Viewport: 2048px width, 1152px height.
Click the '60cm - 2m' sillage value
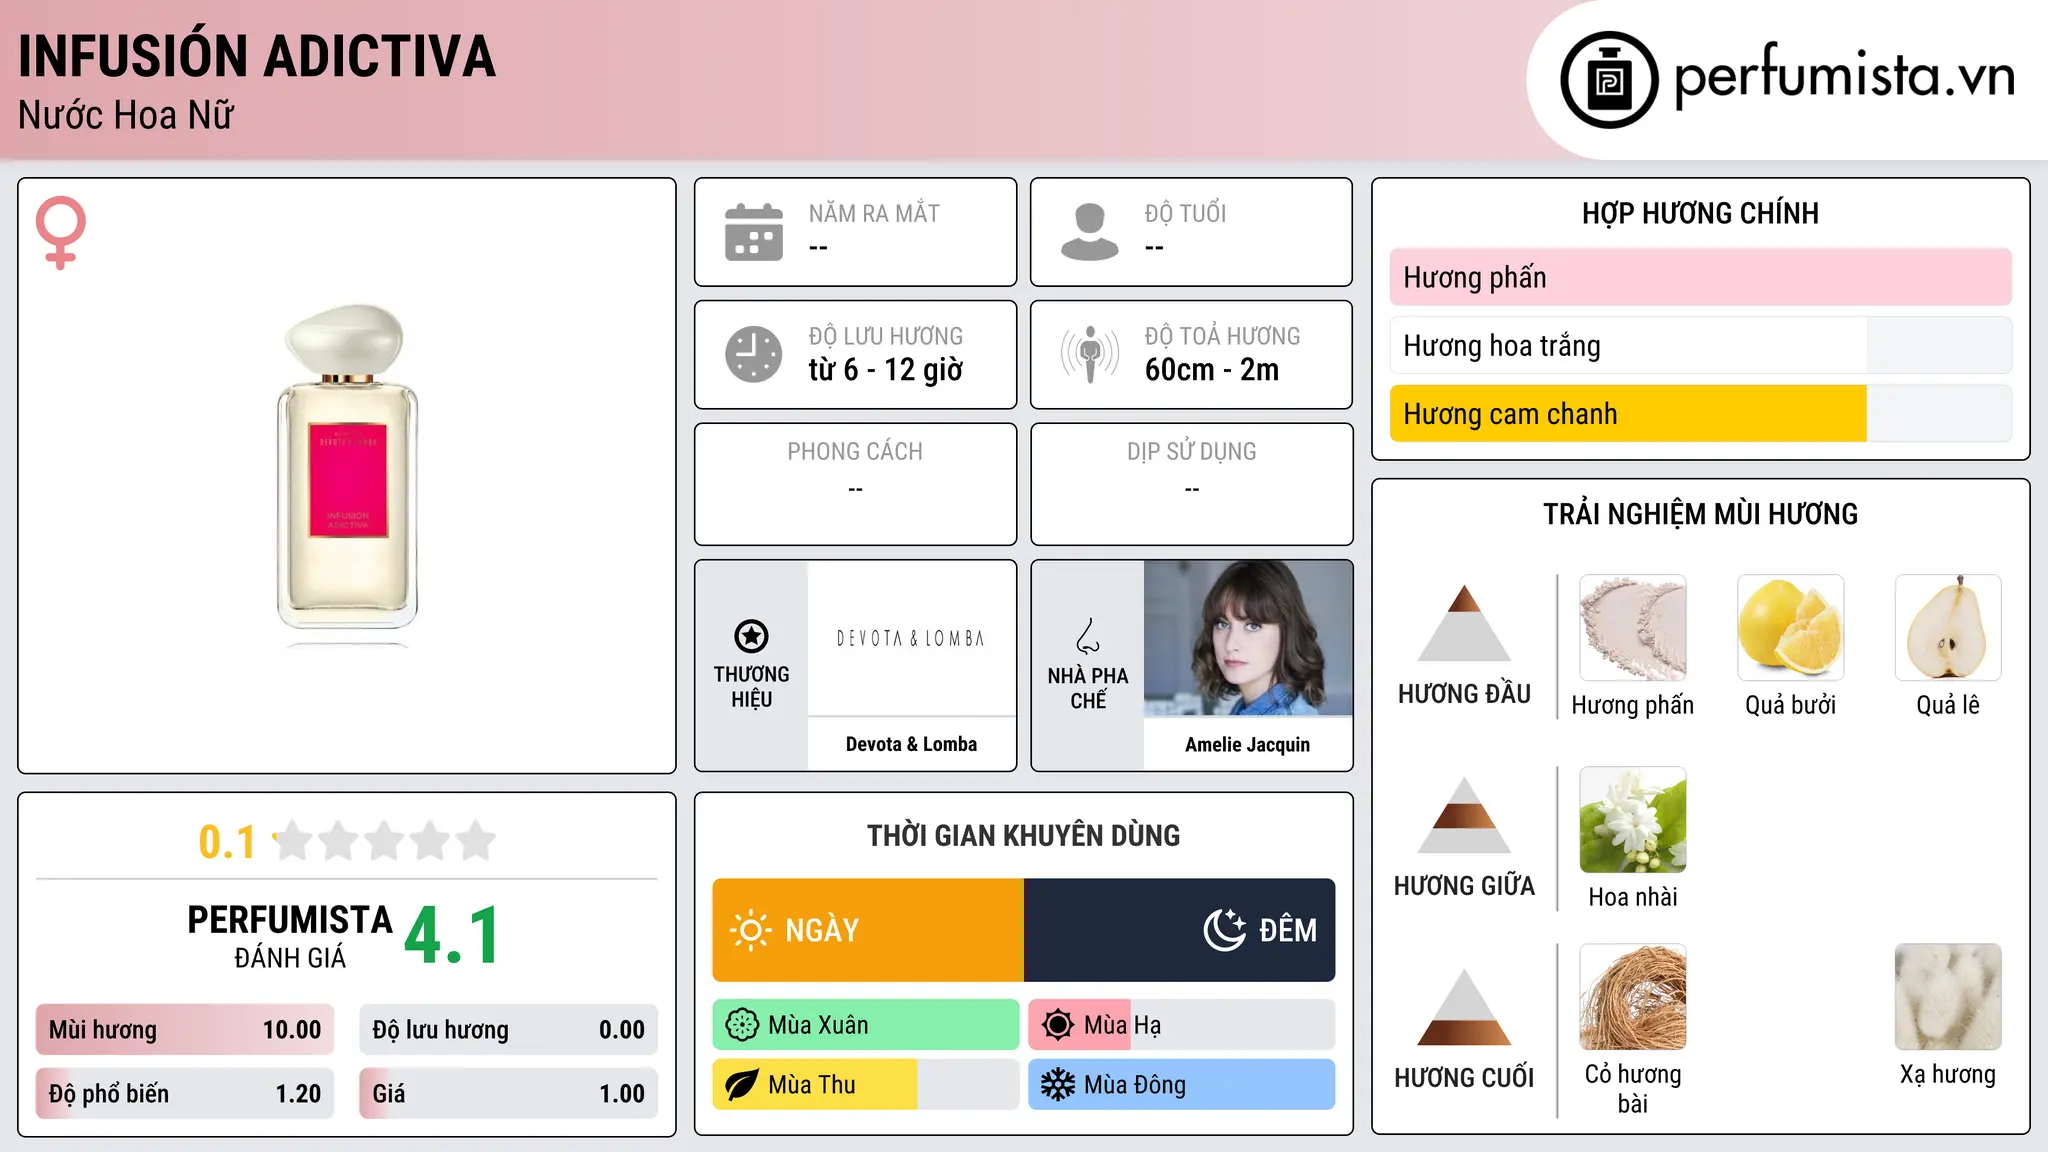coord(1212,370)
